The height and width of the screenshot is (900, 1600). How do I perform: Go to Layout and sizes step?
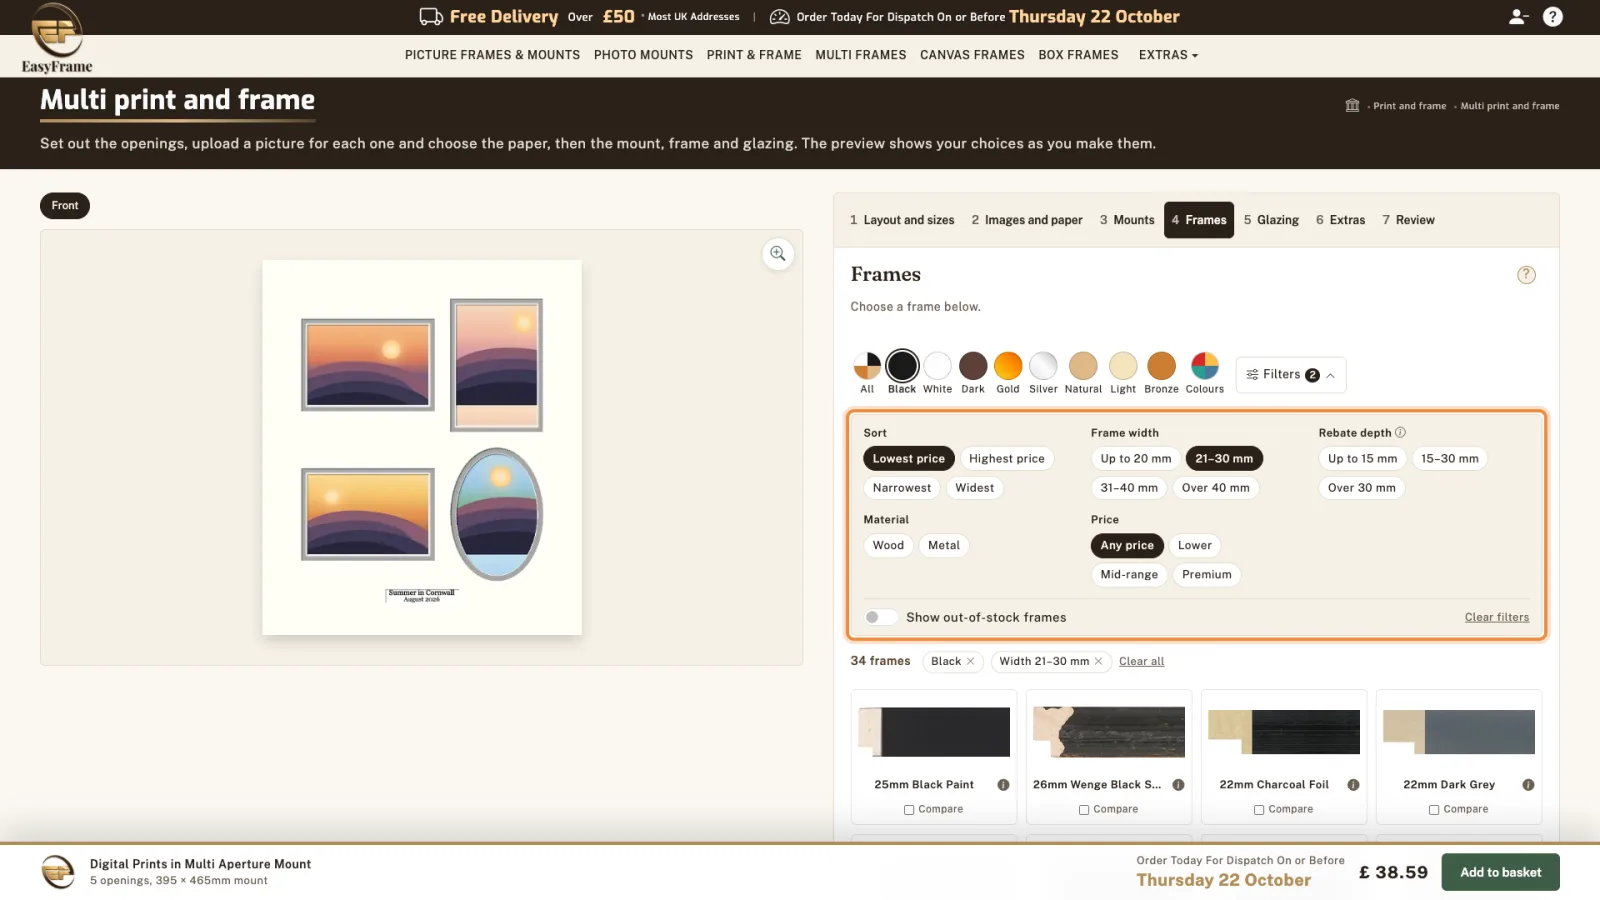[902, 220]
